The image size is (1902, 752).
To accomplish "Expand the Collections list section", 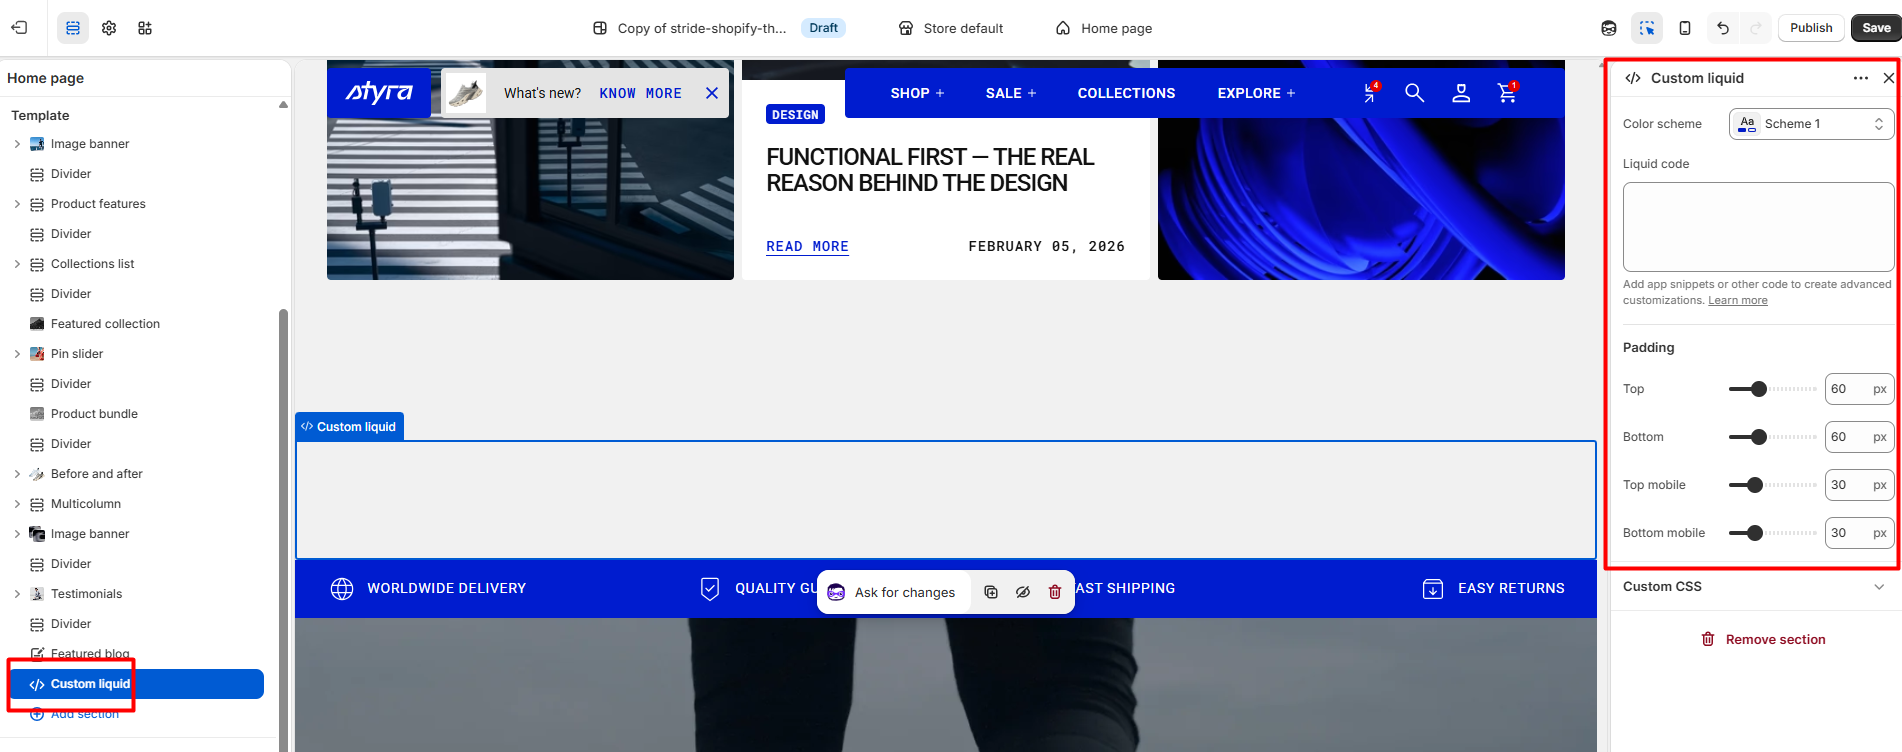I will [17, 264].
